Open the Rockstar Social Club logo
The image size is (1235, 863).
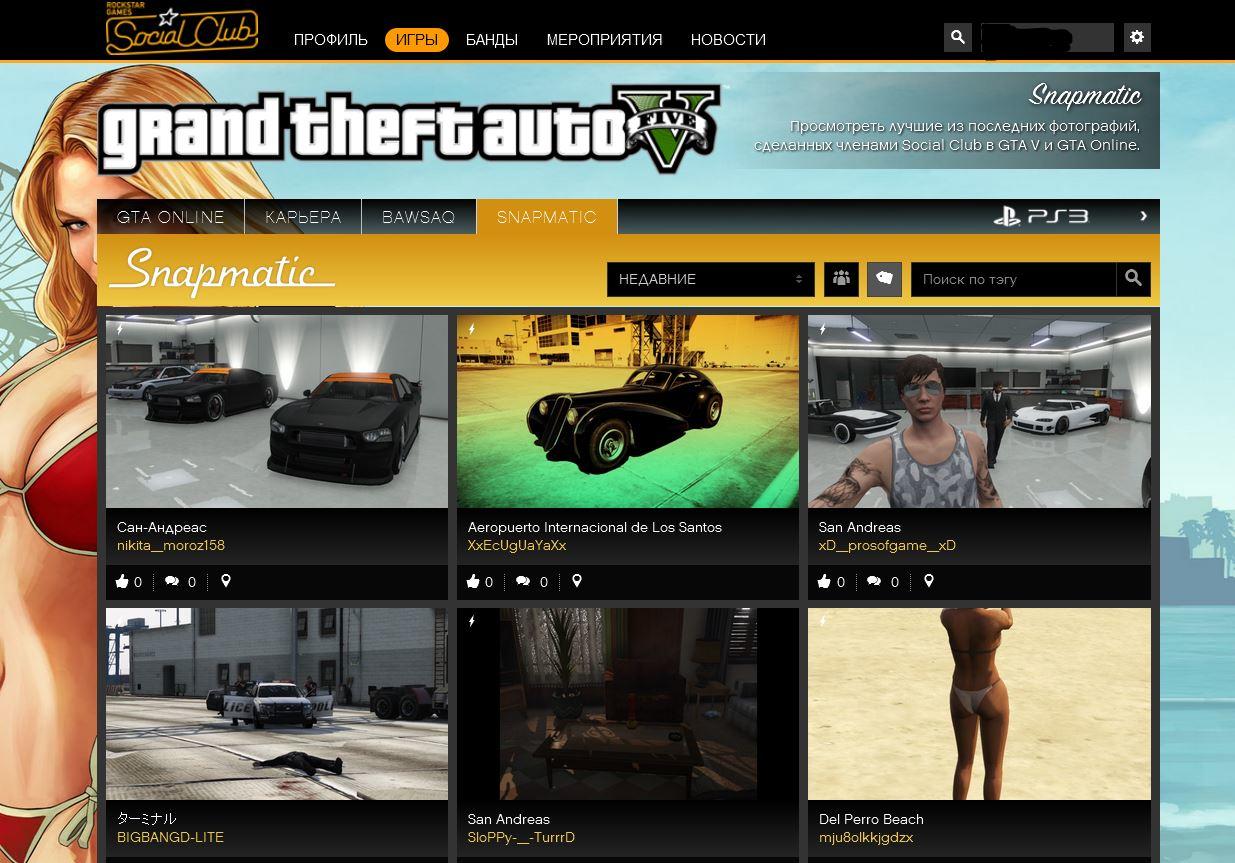(x=182, y=29)
